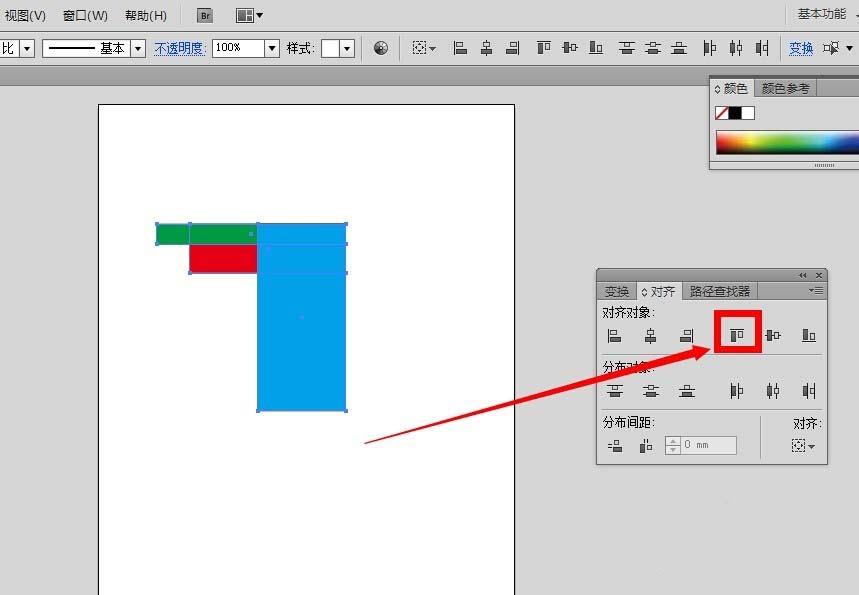Click vertical align top in control bar

(x=543, y=48)
